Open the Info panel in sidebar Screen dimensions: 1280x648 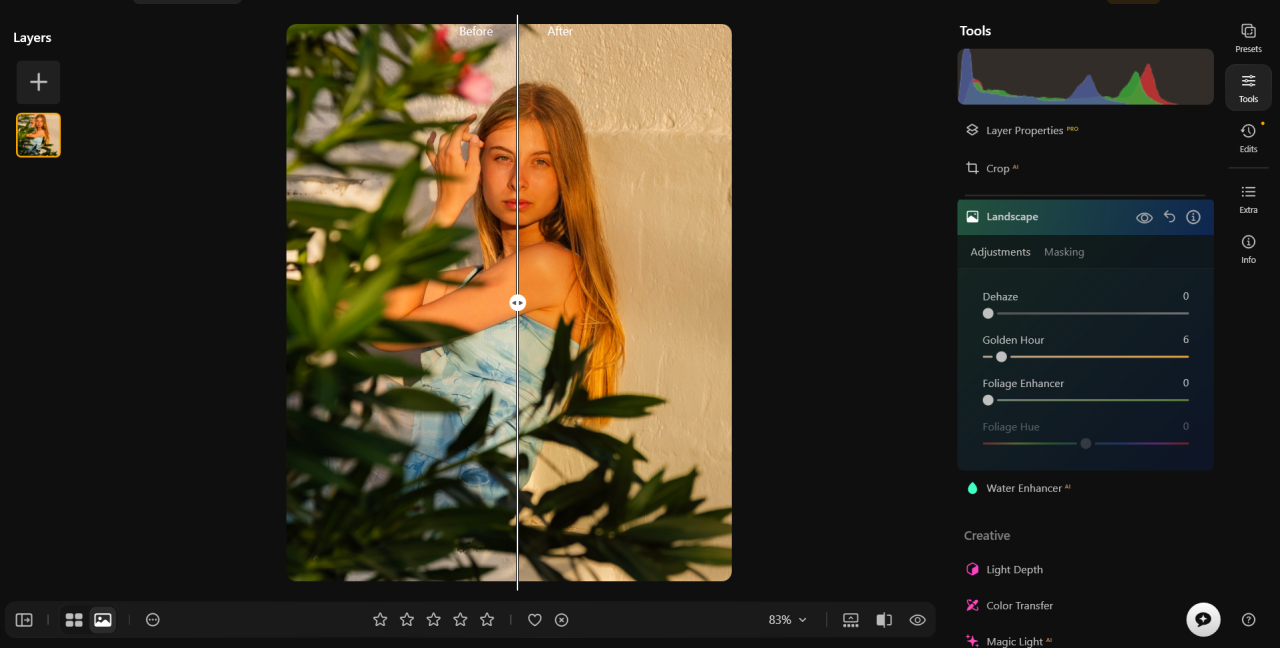pyautogui.click(x=1248, y=248)
